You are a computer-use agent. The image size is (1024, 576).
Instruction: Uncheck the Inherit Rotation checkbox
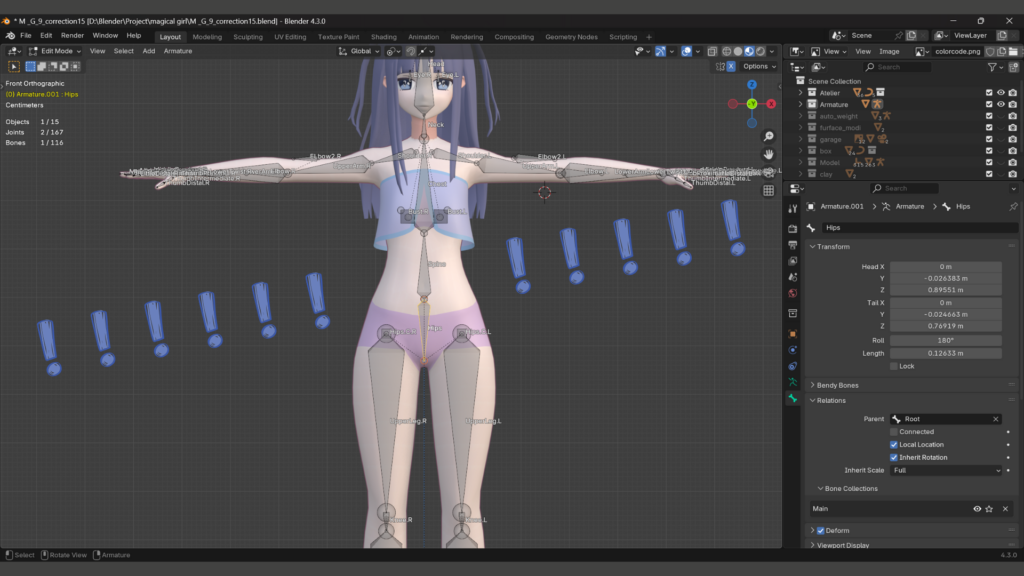point(894,457)
